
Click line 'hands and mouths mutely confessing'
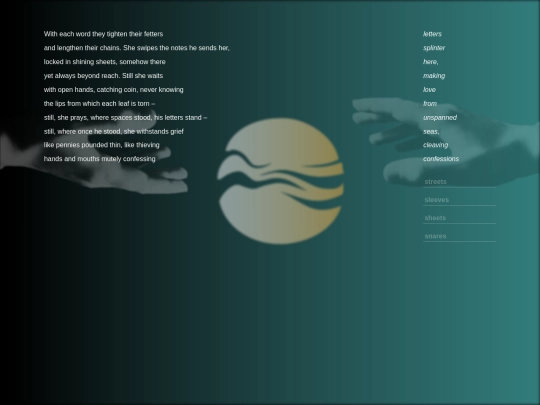[x=100, y=159]
